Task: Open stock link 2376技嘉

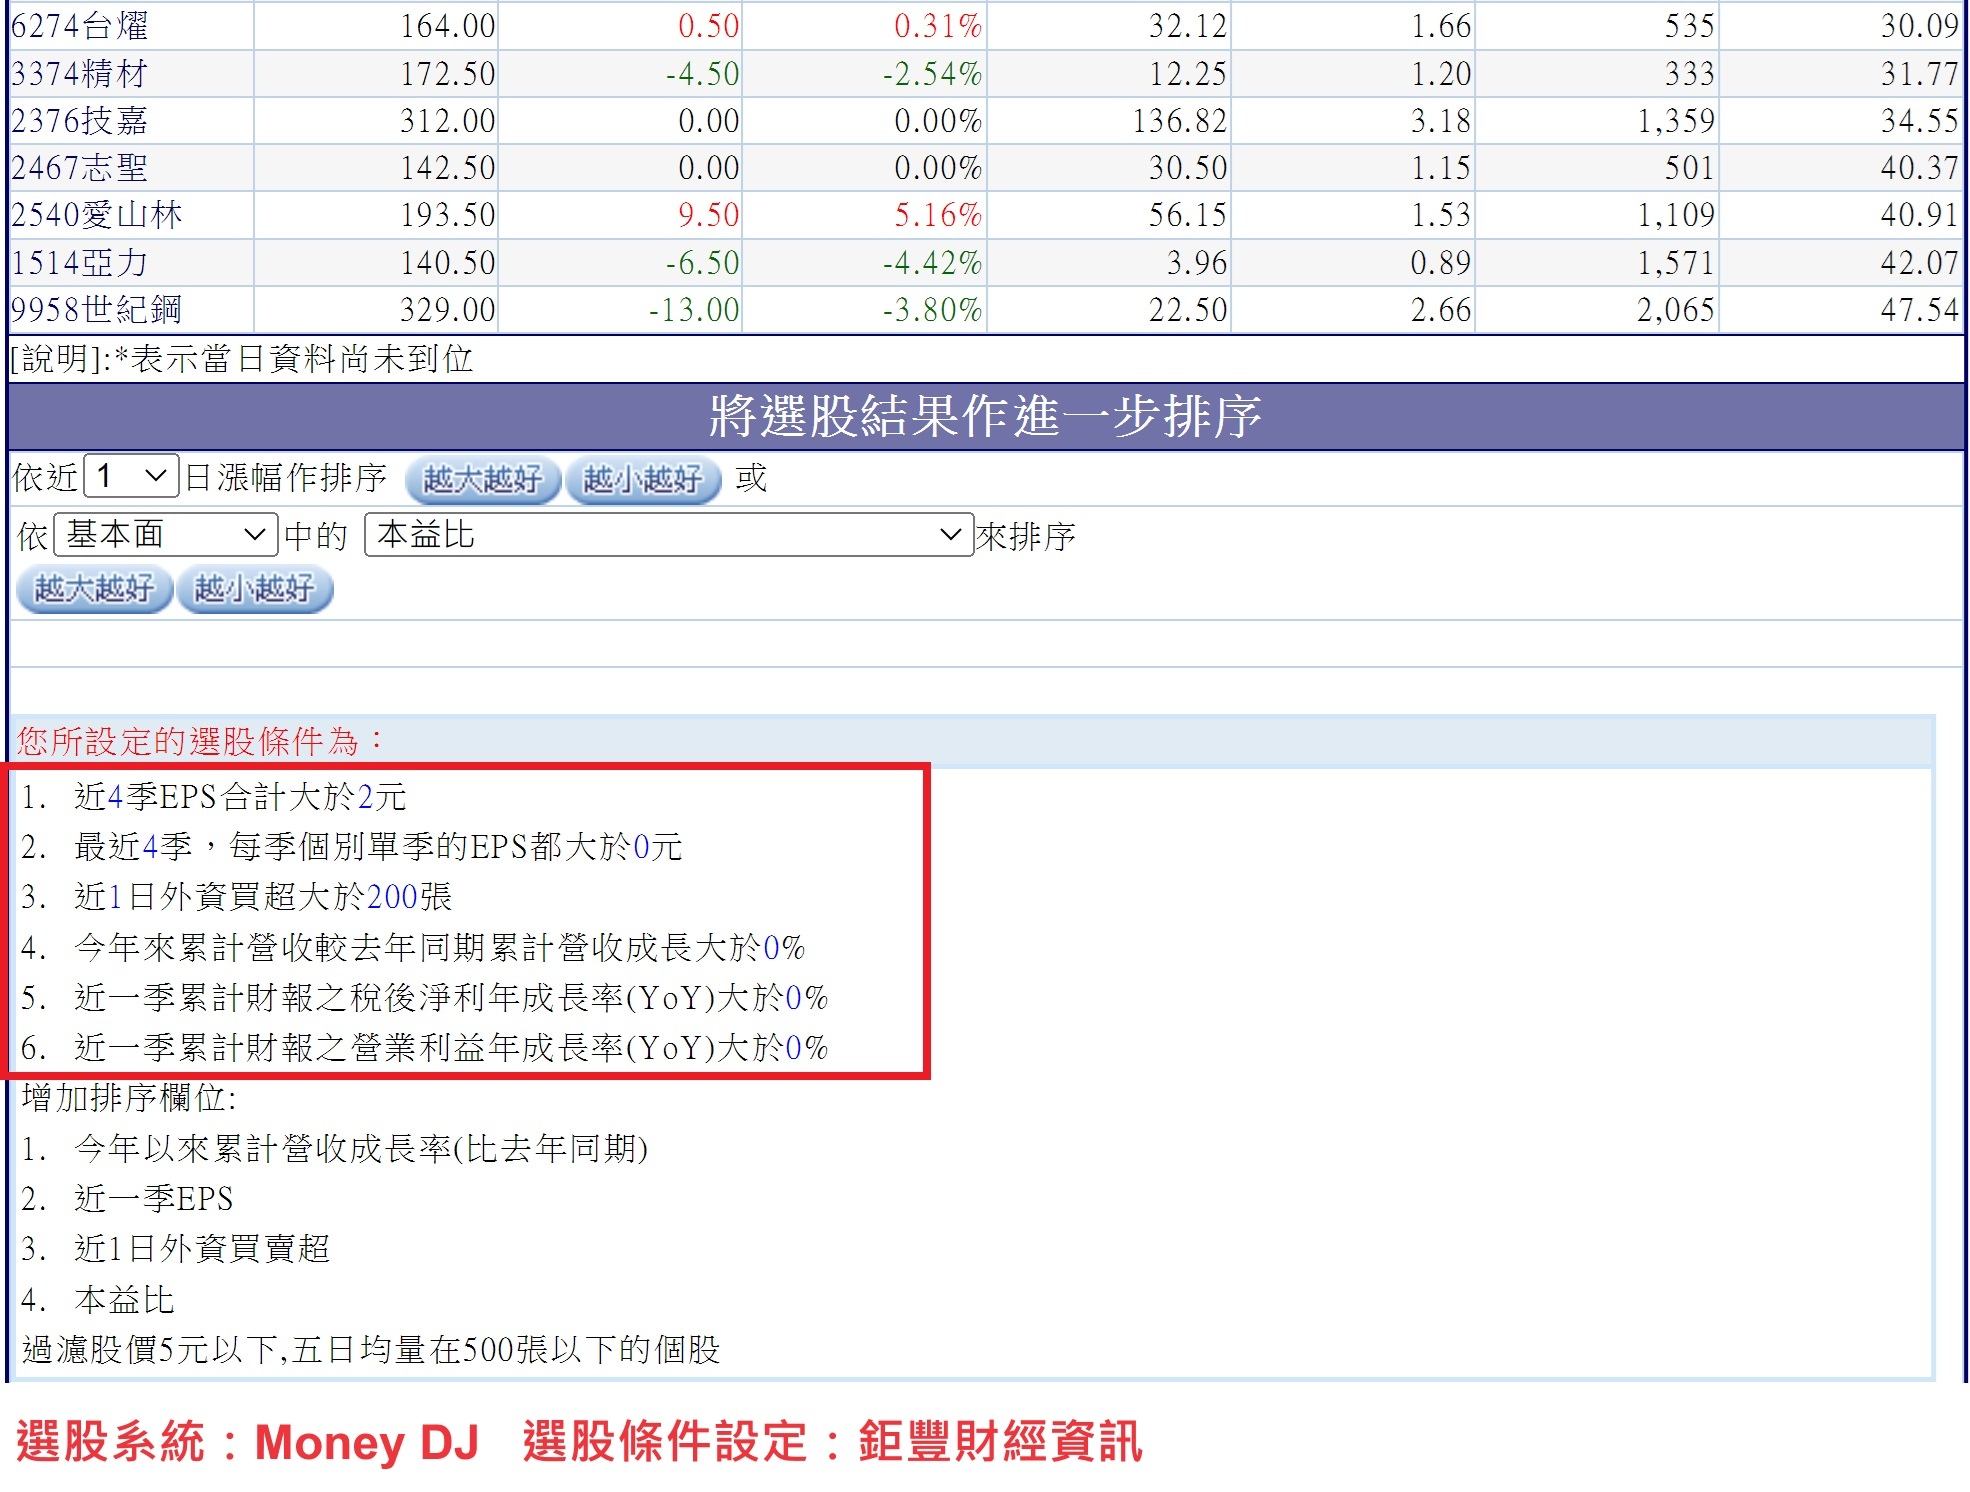Action: [79, 121]
